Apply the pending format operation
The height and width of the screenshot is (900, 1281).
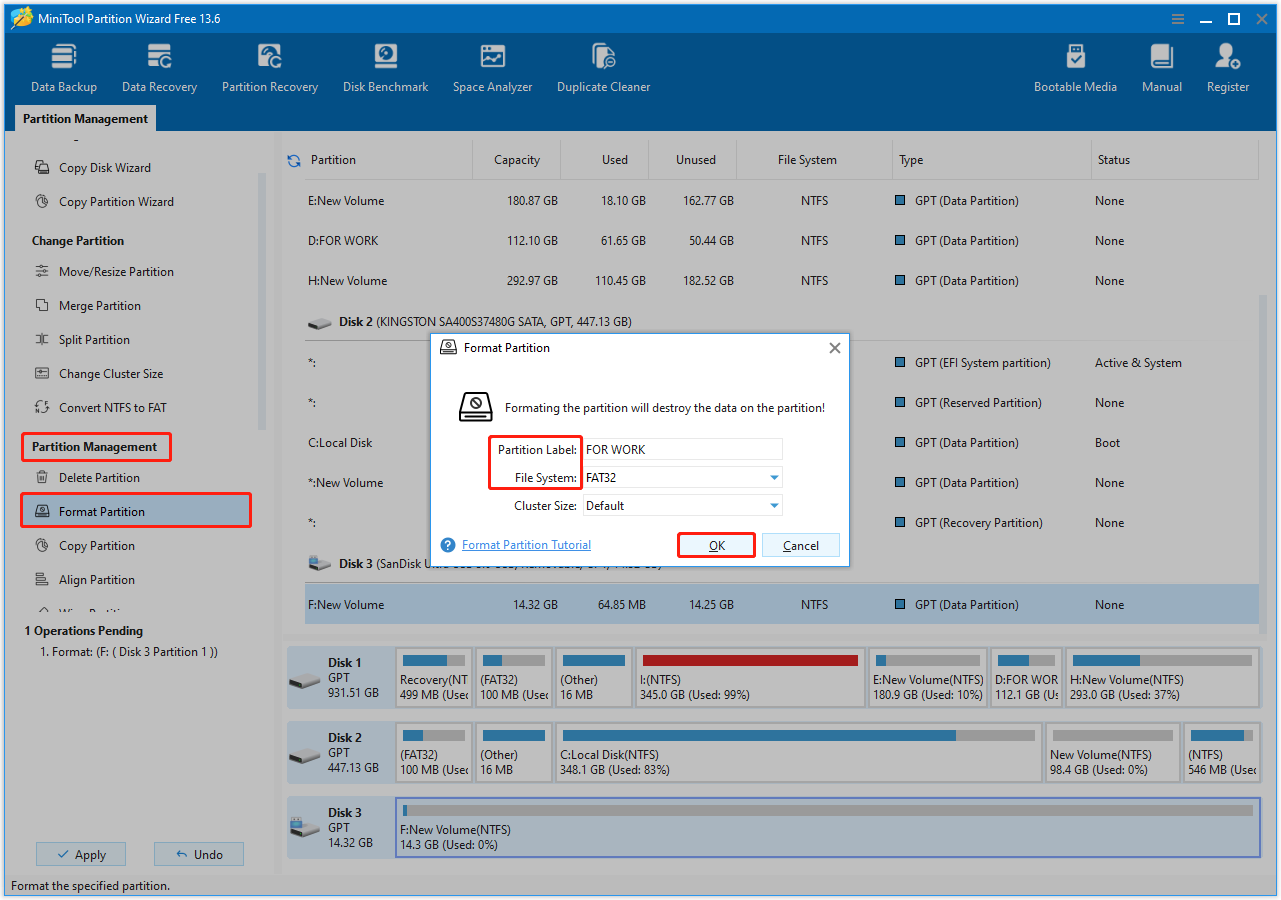(x=80, y=853)
